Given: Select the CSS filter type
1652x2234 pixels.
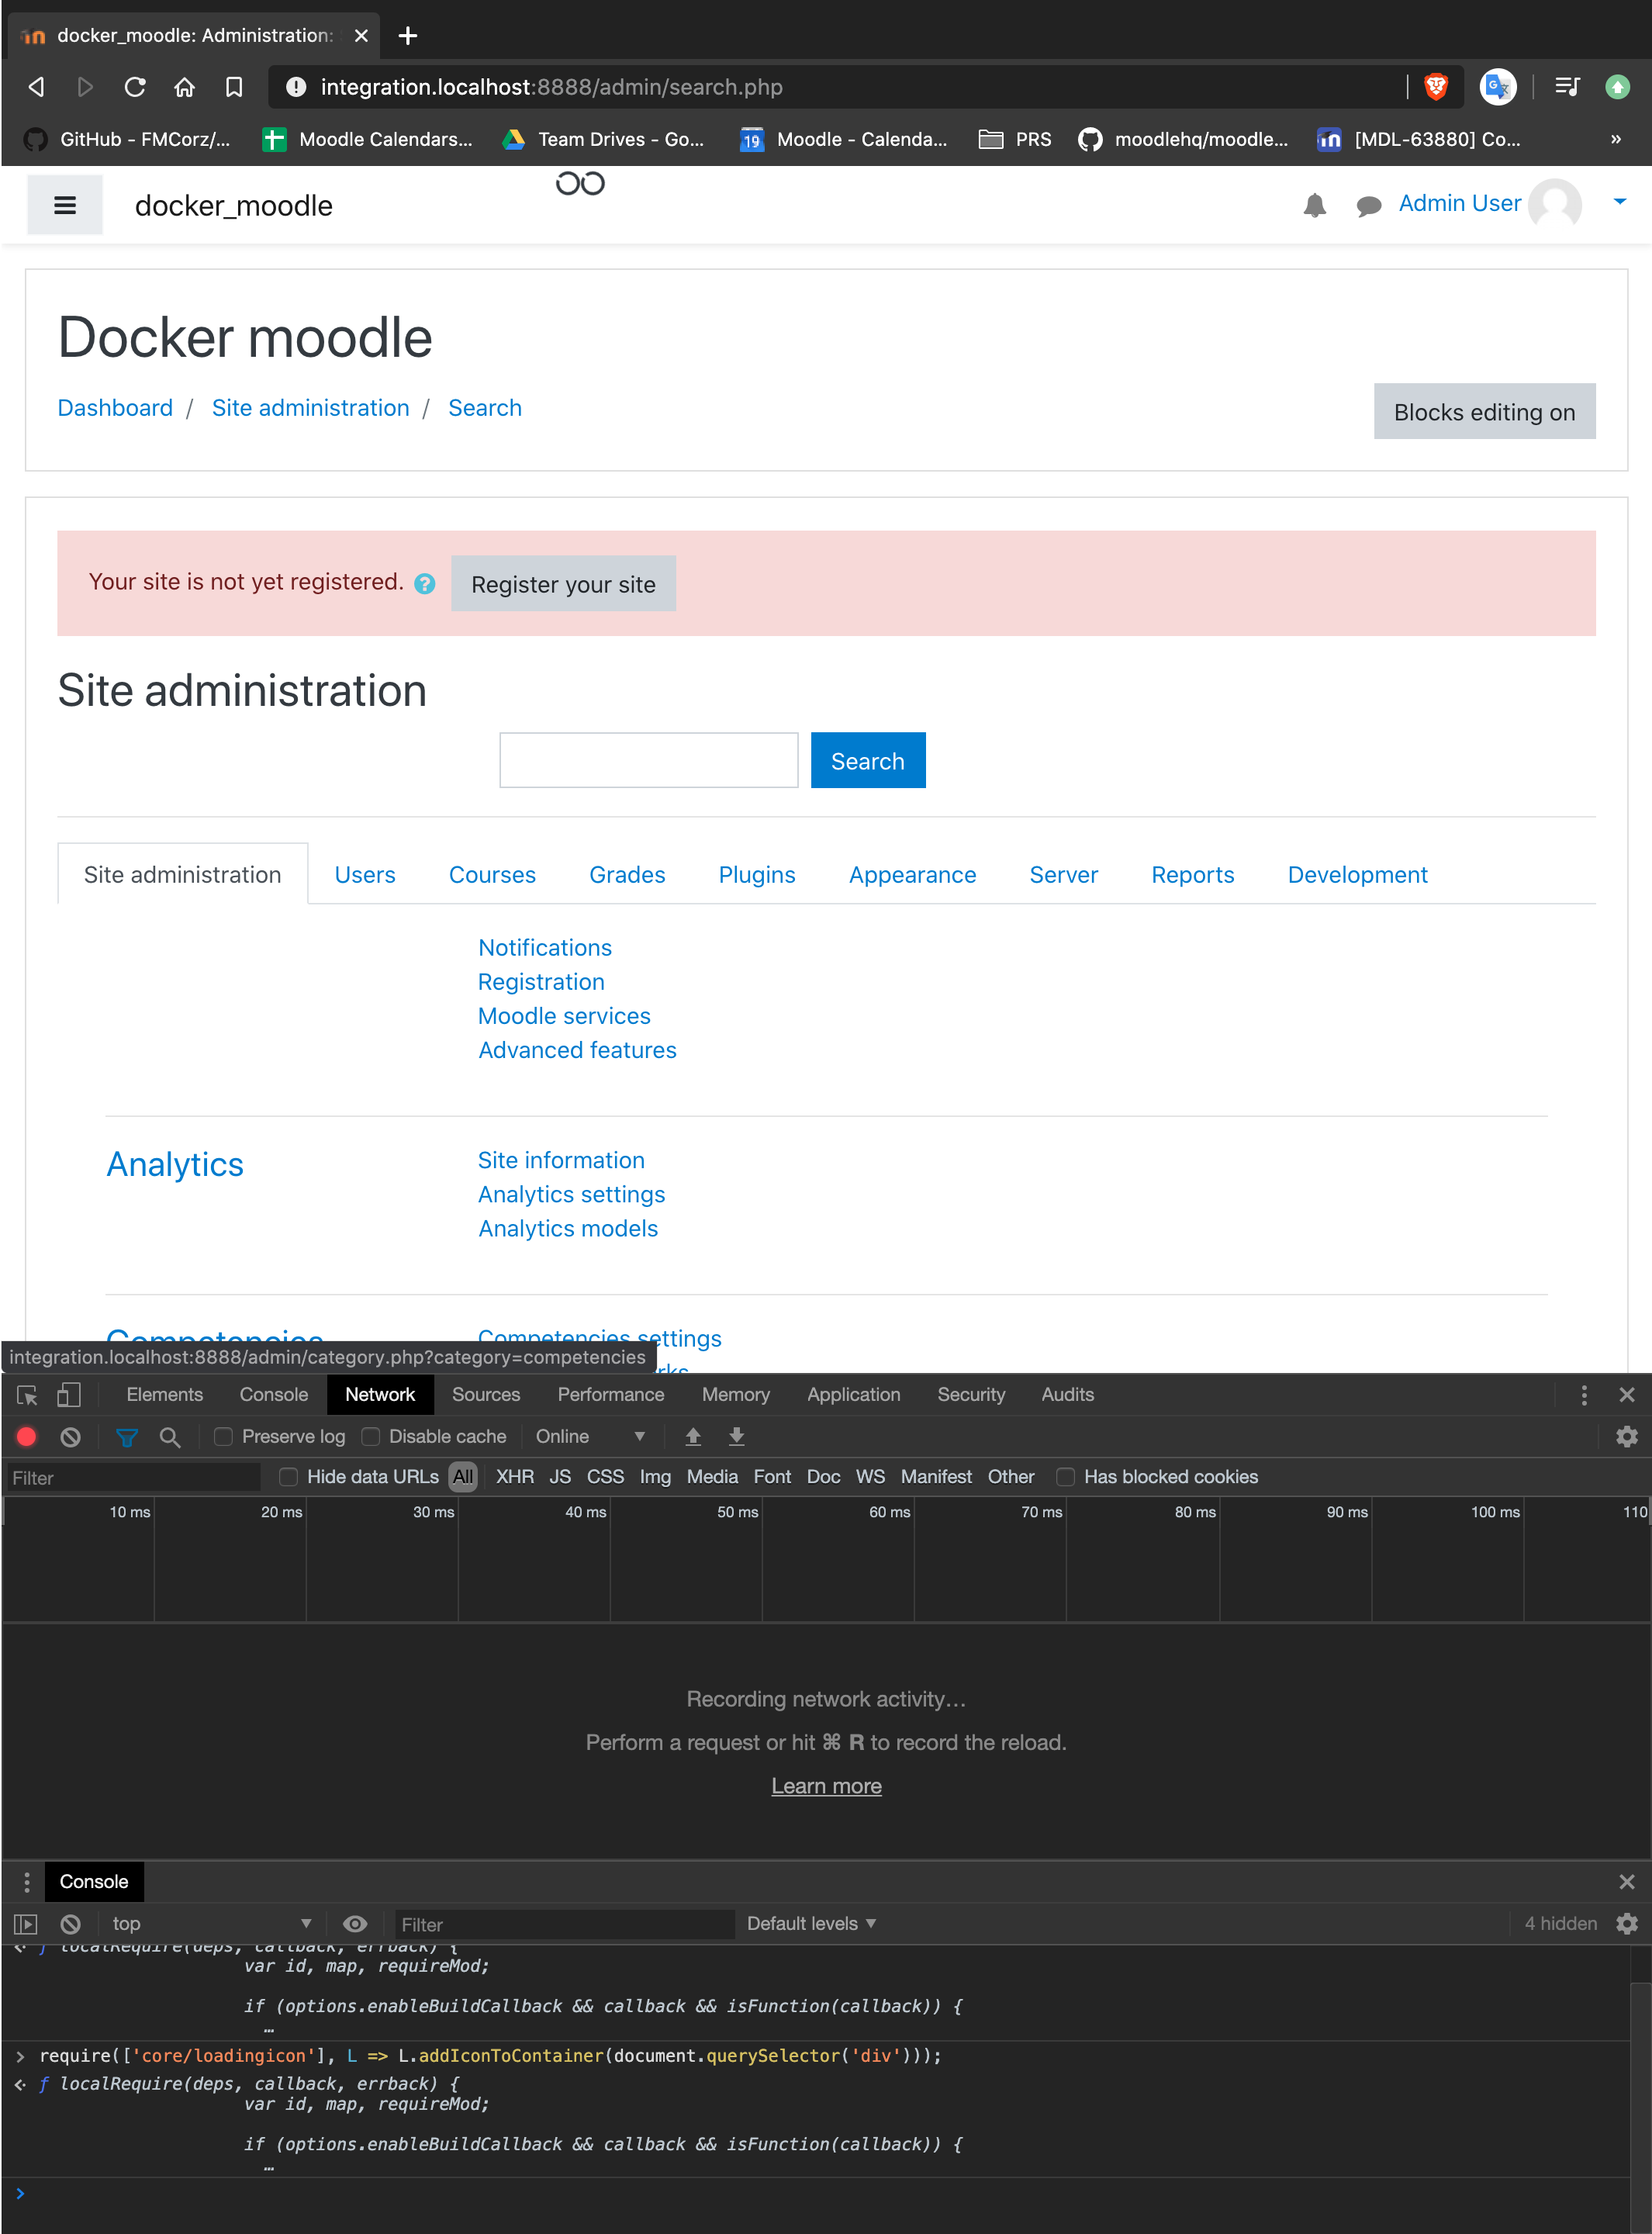Looking at the screenshot, I should coord(605,1477).
